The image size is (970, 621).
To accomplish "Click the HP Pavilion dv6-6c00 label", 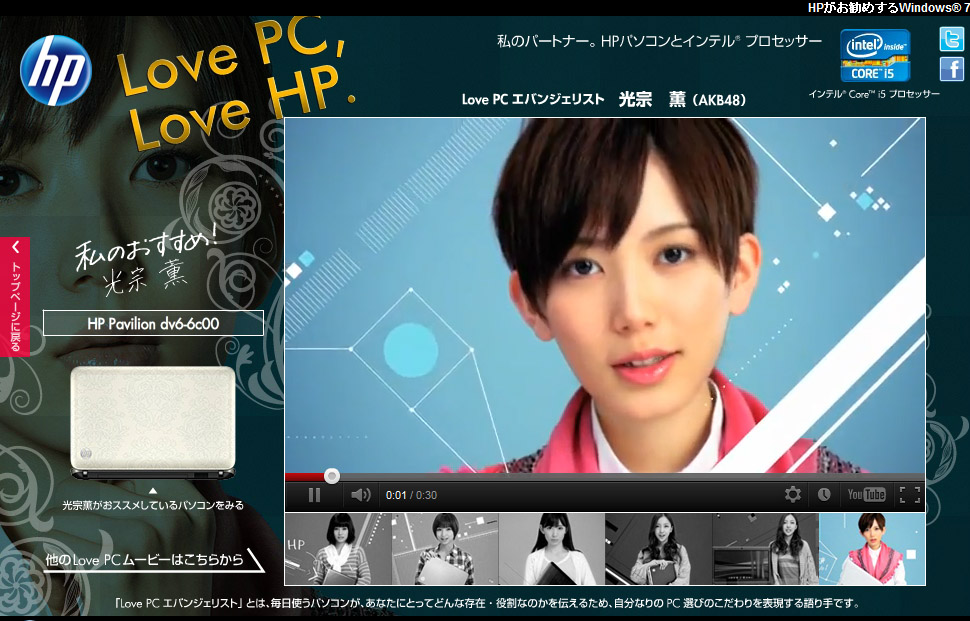I will pyautogui.click(x=153, y=323).
